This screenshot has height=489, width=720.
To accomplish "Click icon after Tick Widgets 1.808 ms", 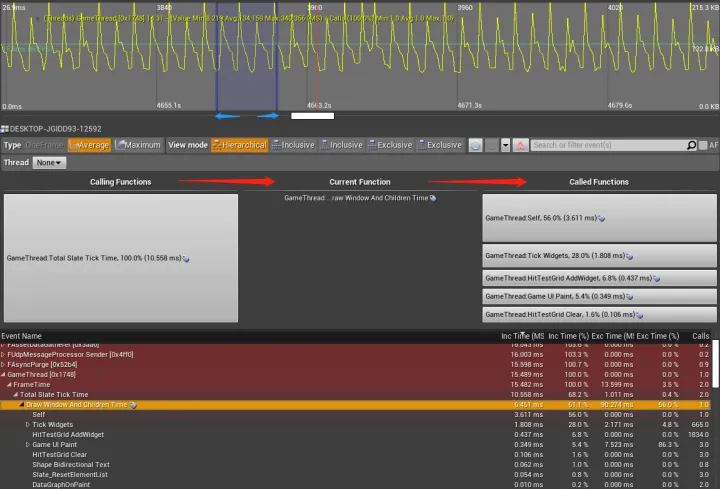I will click(x=630, y=256).
